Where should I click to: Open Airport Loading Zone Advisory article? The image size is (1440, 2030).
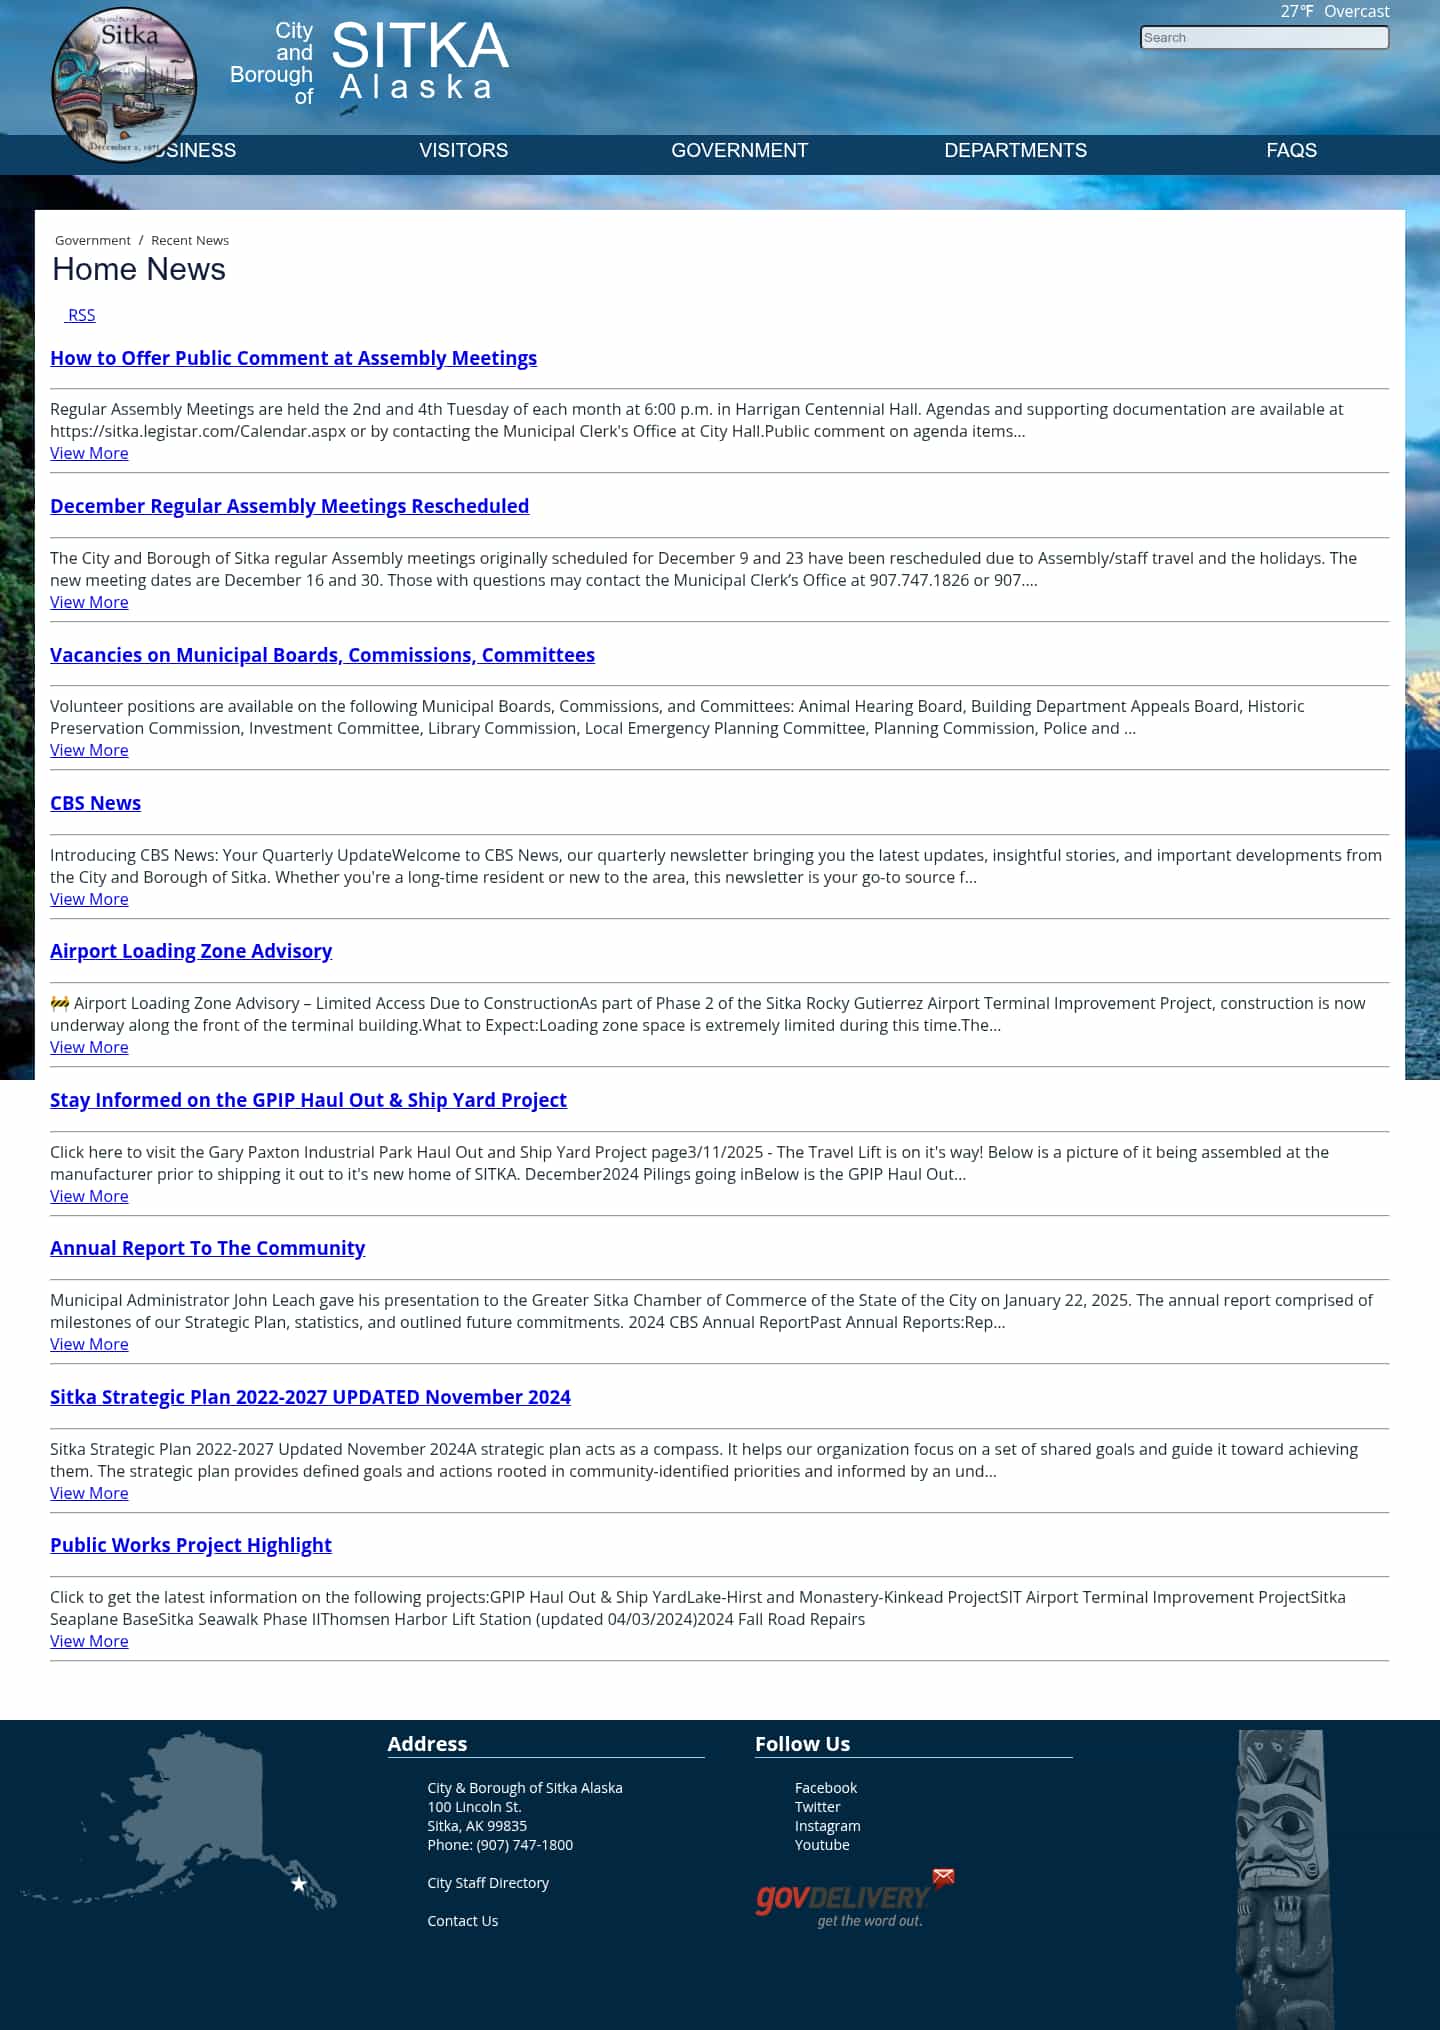coord(191,951)
